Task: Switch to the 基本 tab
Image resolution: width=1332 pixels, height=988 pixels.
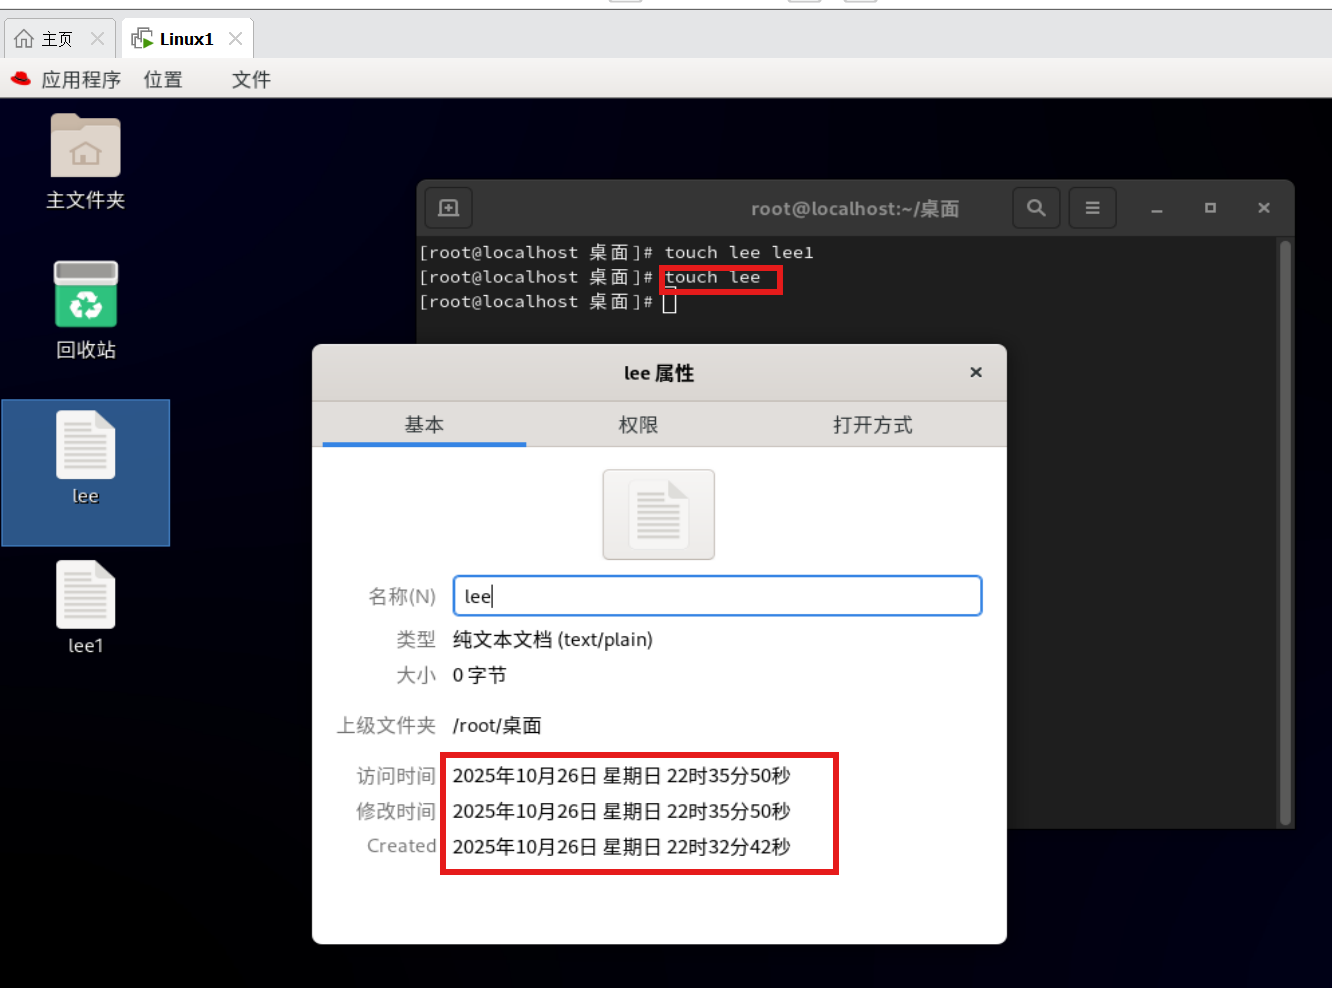Action: pos(424,425)
